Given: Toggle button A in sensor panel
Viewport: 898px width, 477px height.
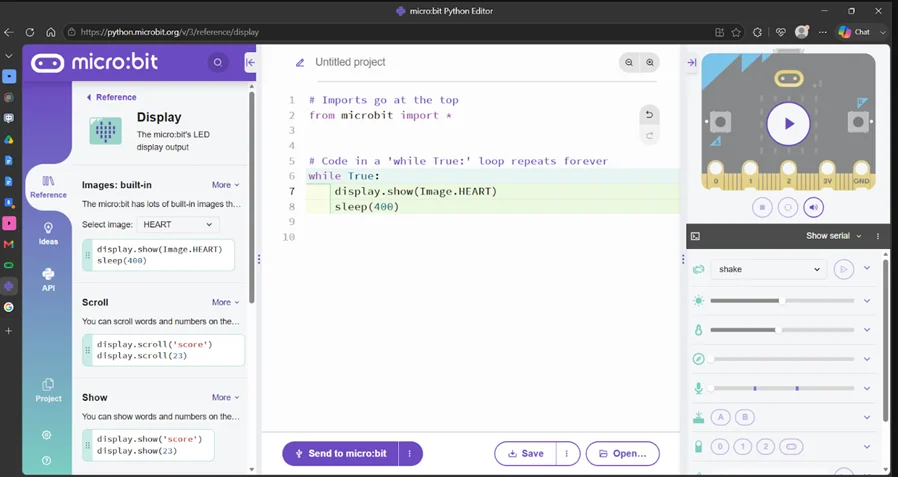Looking at the screenshot, I should click(x=720, y=417).
